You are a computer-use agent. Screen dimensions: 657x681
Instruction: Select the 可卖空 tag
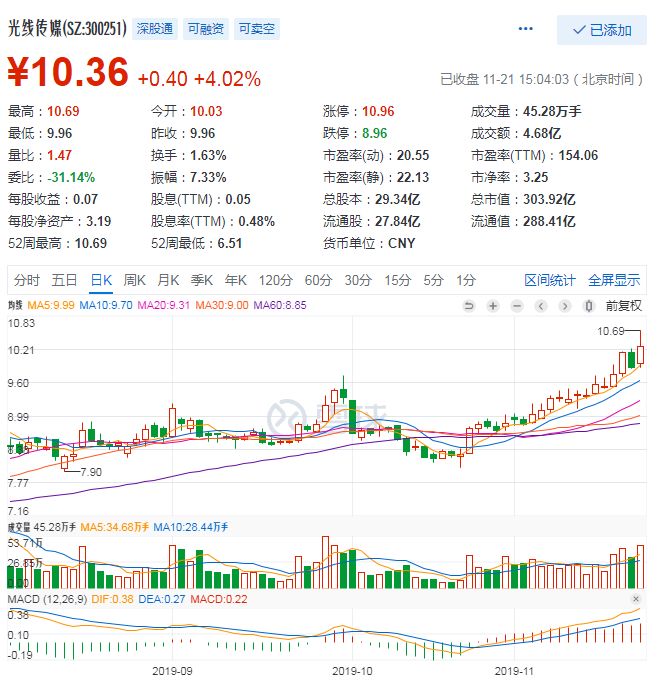pyautogui.click(x=257, y=29)
